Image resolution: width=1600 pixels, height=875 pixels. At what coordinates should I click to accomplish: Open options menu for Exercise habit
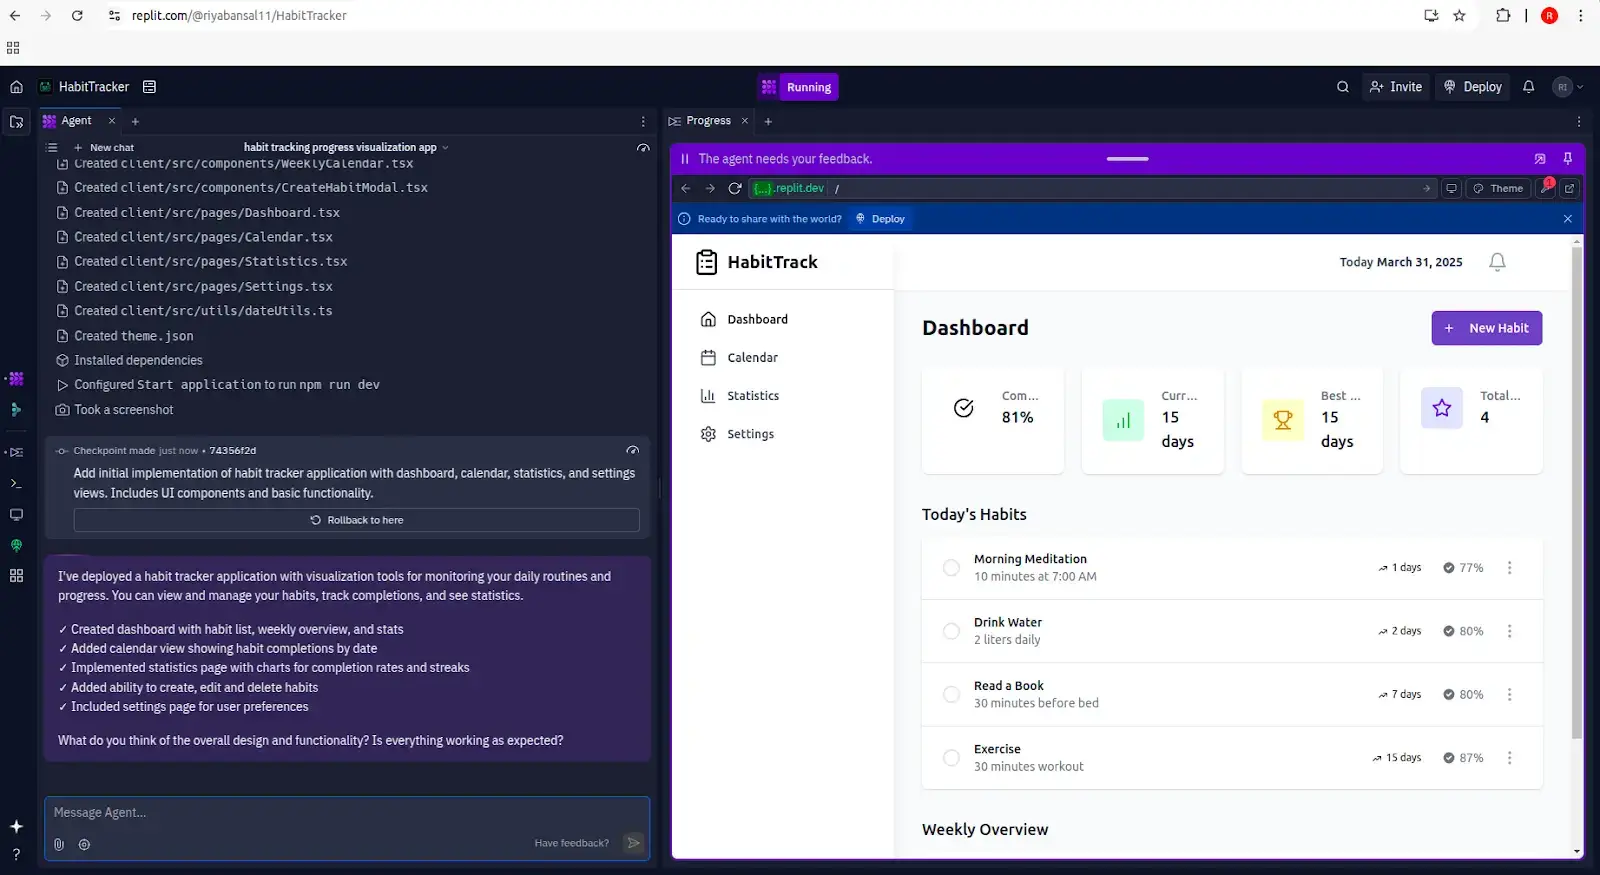click(1509, 758)
